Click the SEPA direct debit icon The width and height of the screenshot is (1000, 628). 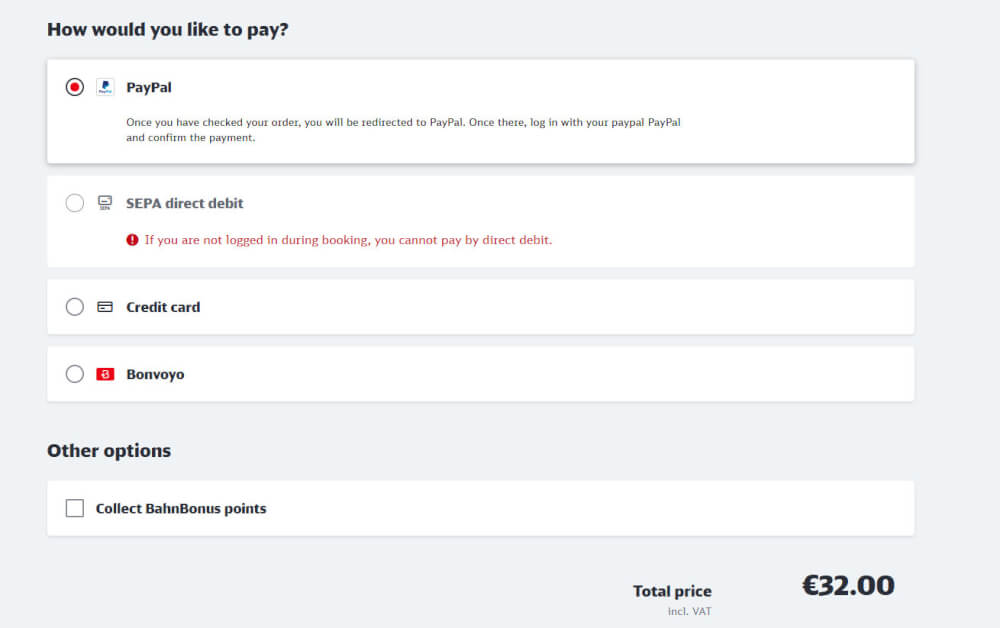tap(105, 203)
